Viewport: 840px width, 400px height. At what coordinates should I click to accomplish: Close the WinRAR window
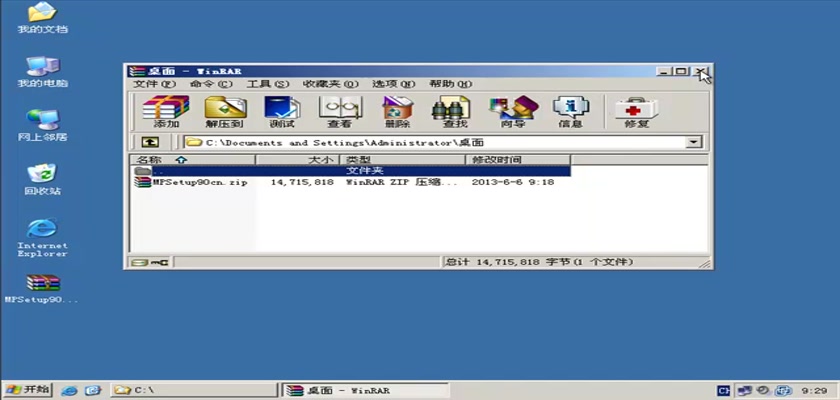[x=701, y=71]
